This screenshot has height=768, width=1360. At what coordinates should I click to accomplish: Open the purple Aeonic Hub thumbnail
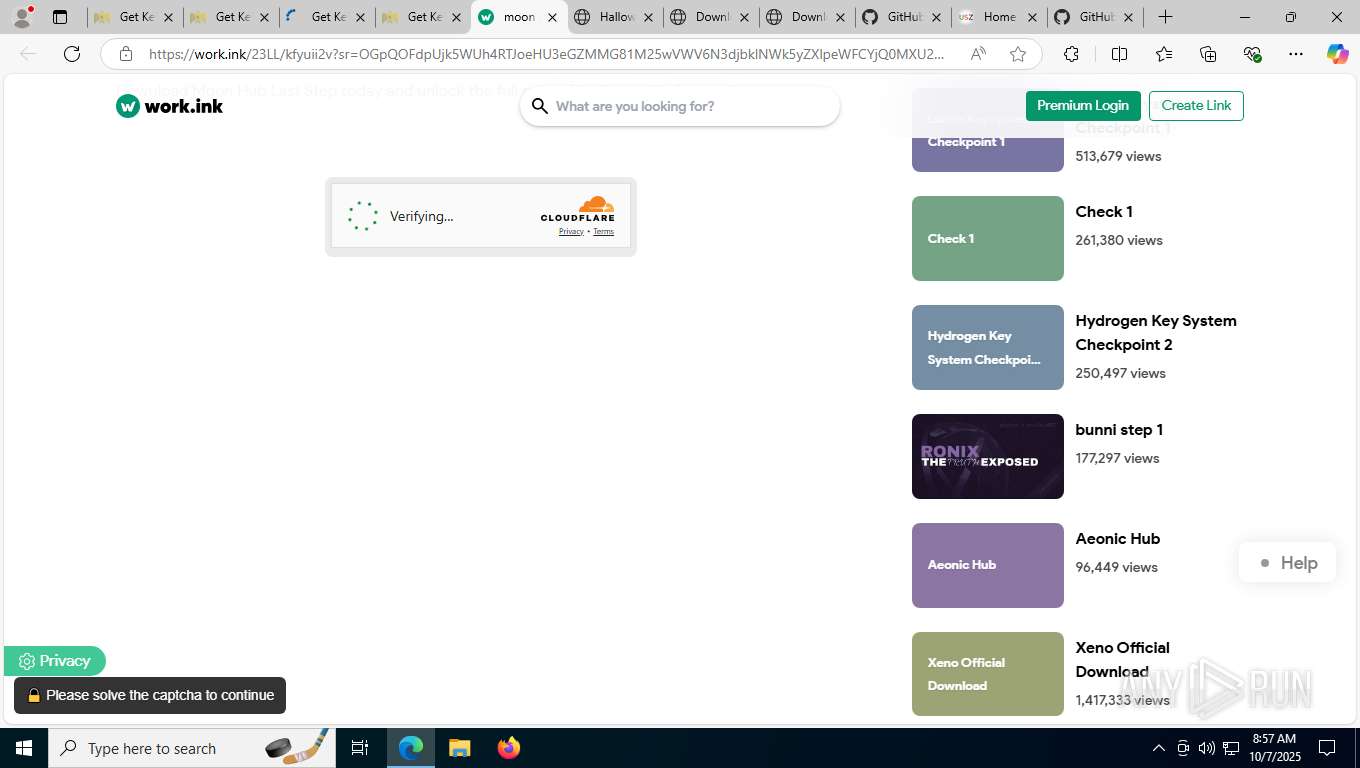(x=988, y=565)
